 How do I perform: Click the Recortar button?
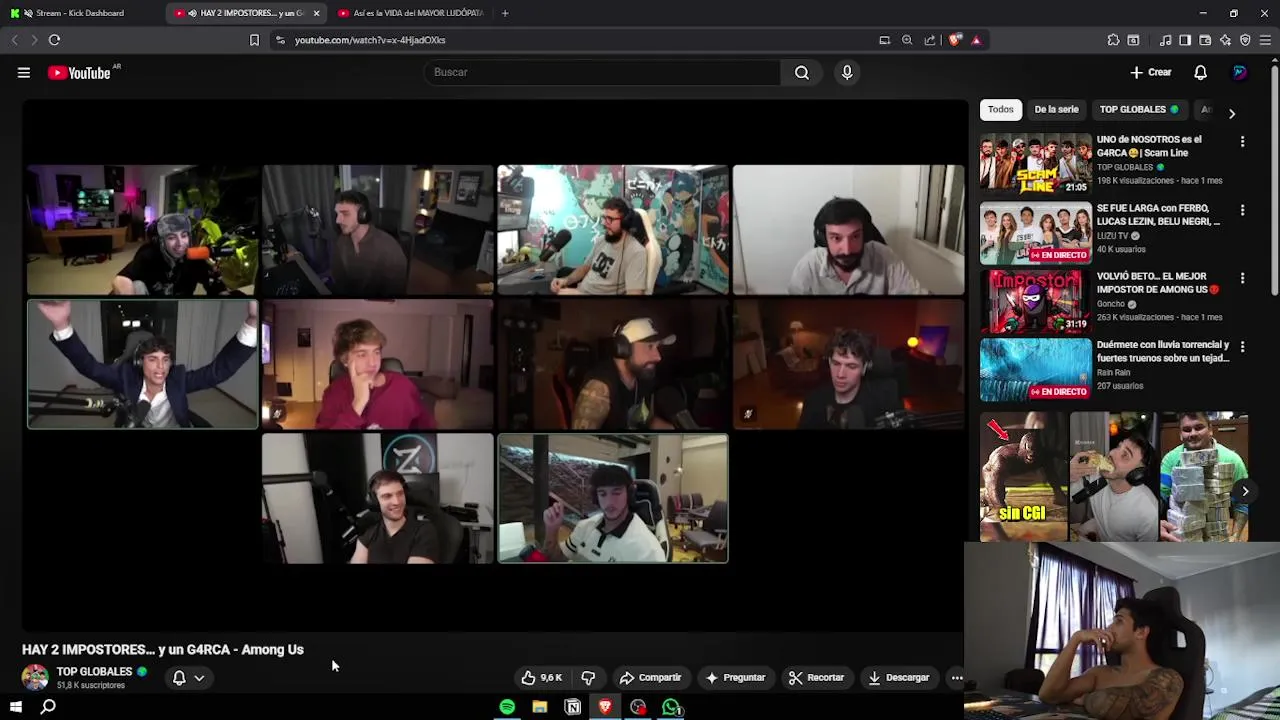pos(816,677)
